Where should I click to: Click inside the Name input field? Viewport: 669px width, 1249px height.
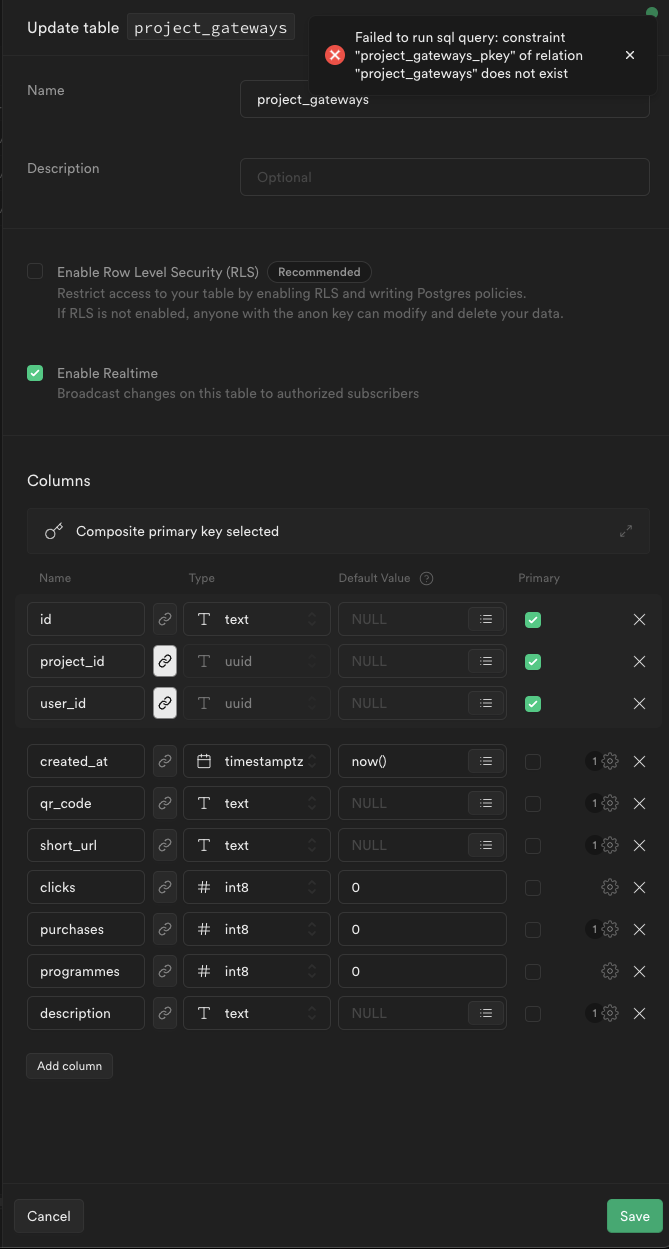[444, 99]
